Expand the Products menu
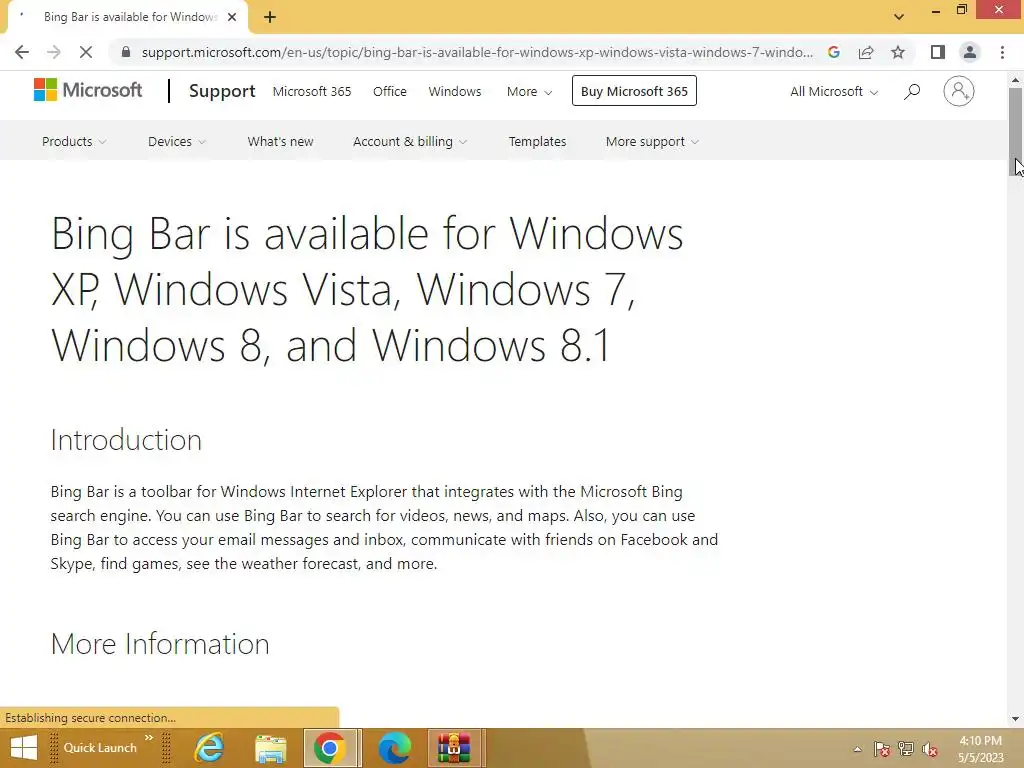 74,141
